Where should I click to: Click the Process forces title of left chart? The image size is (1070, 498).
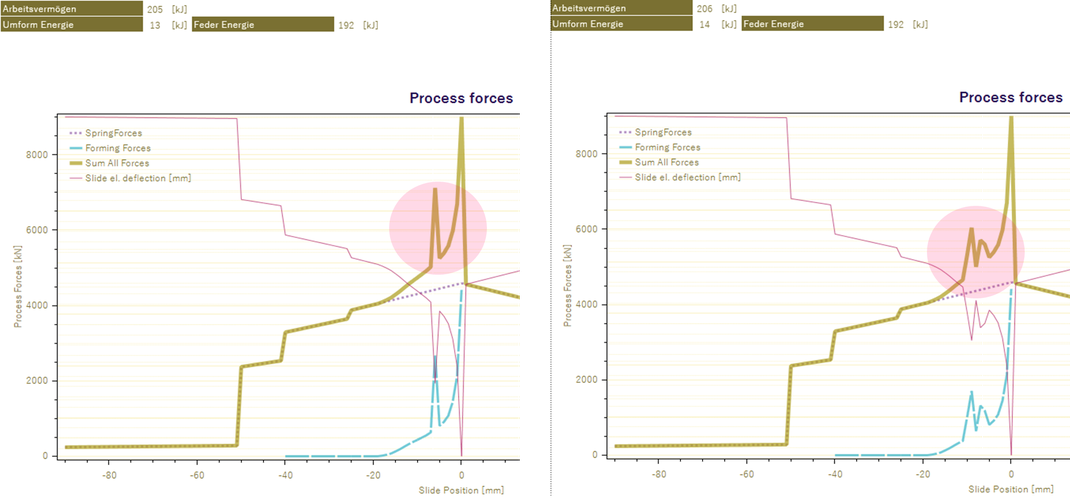point(461,98)
